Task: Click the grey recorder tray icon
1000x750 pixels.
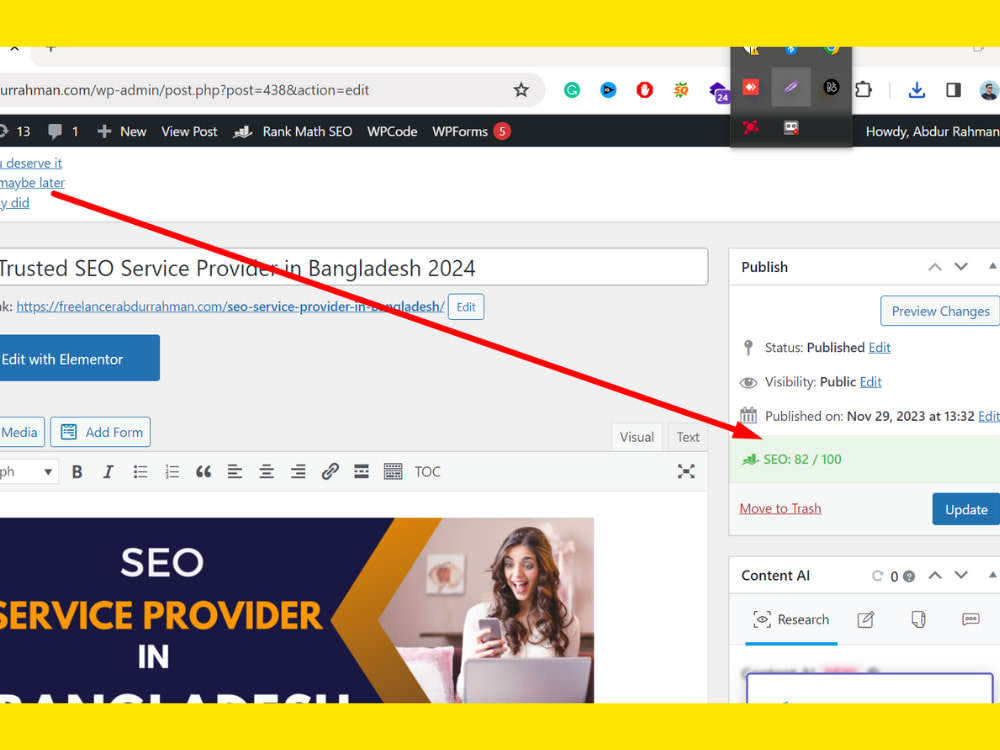Action: tap(791, 128)
